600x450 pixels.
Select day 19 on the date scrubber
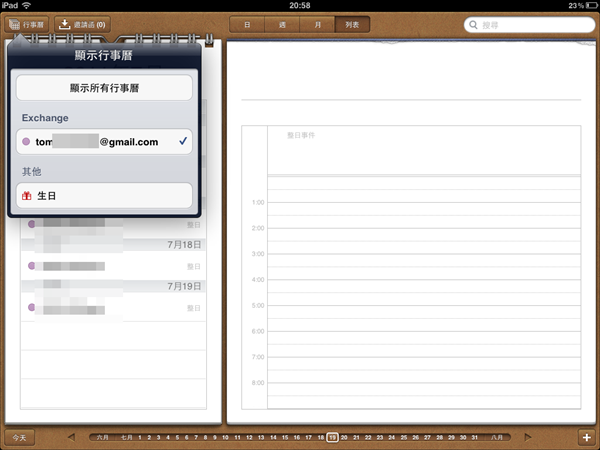pos(332,437)
